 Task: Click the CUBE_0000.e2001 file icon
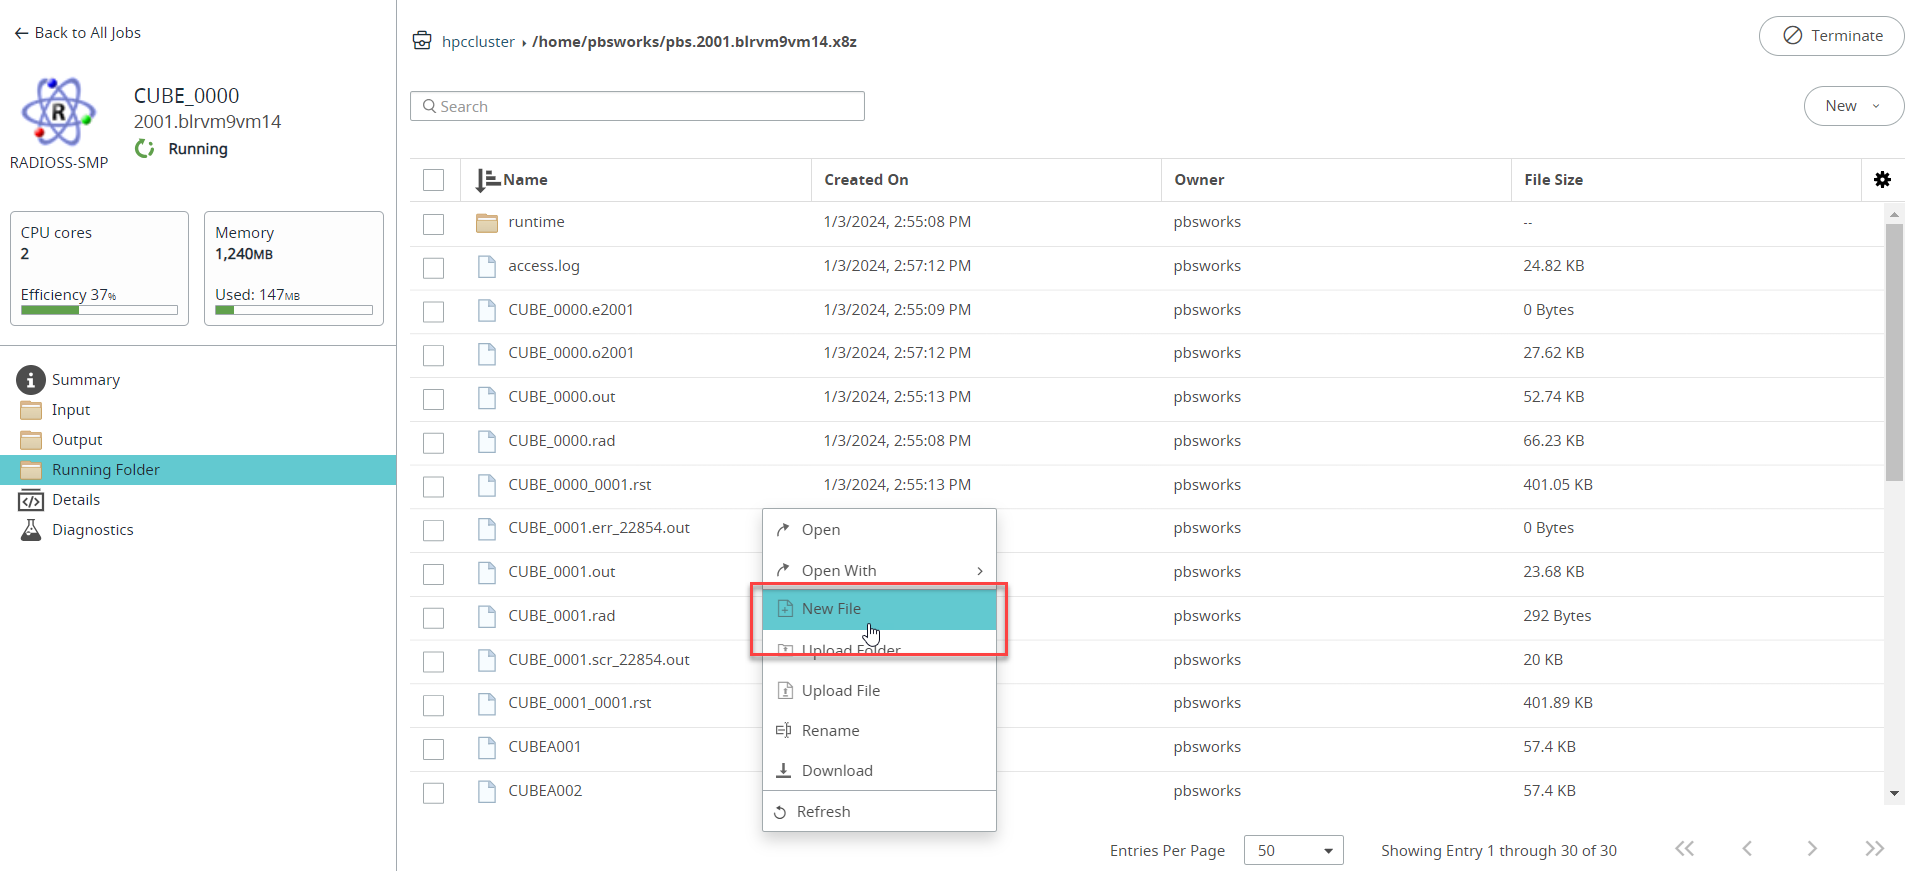pos(487,310)
